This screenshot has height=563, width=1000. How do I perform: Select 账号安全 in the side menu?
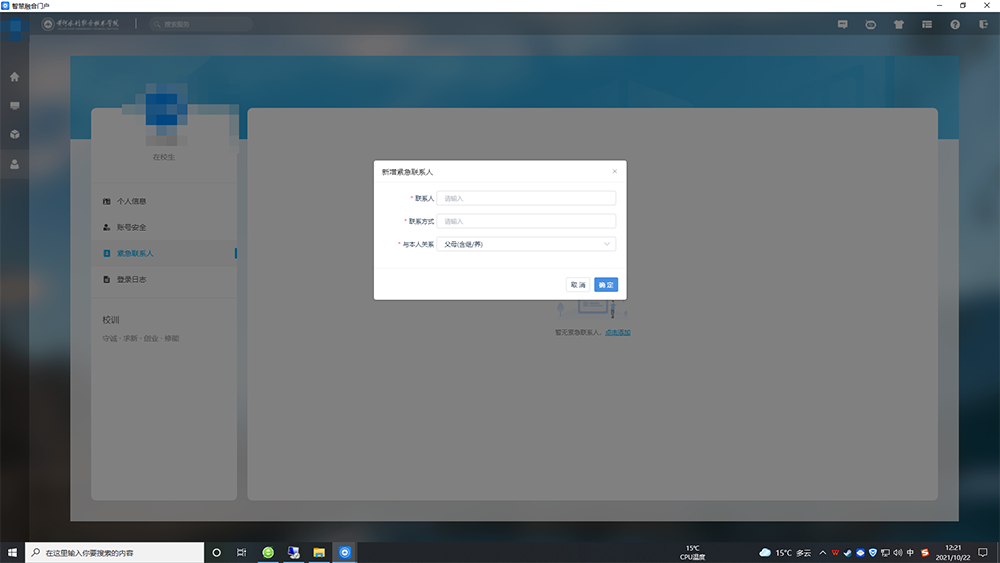coord(131,228)
